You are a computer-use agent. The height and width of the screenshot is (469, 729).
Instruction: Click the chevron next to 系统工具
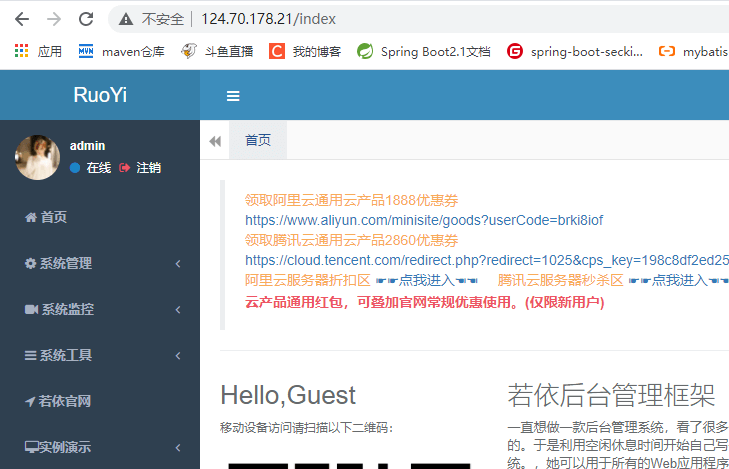(178, 356)
